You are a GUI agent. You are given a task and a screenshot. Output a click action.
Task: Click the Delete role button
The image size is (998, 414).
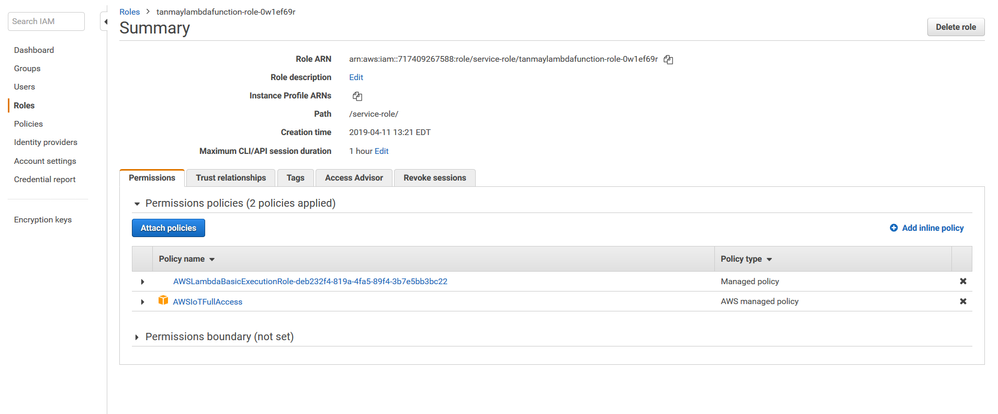[x=956, y=27]
